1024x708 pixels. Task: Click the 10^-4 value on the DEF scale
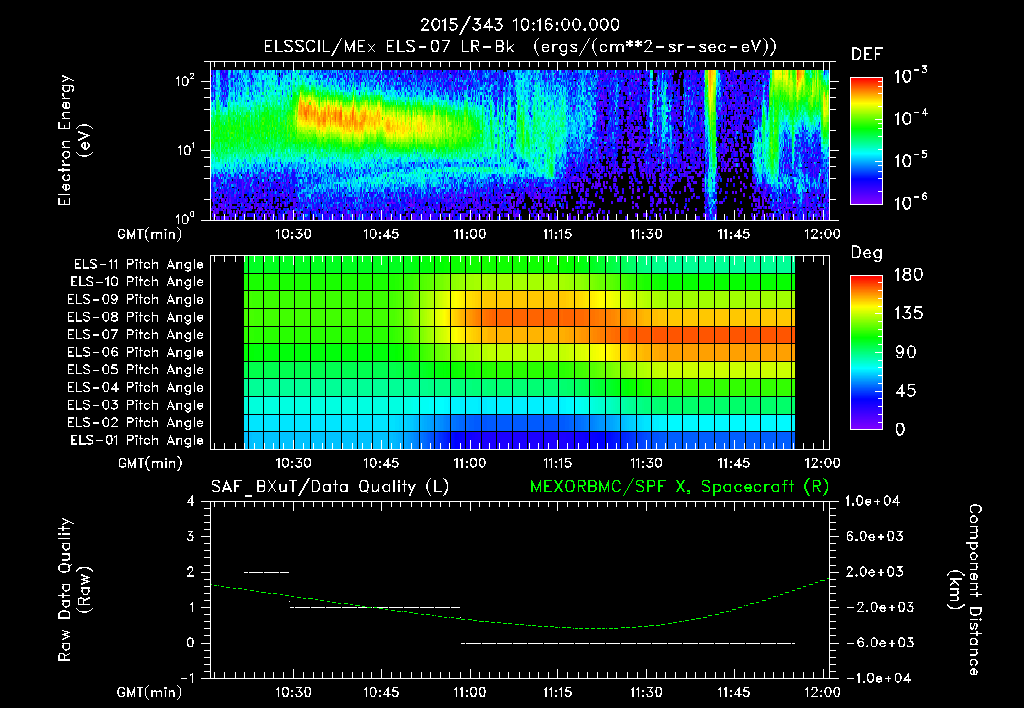[x=910, y=118]
